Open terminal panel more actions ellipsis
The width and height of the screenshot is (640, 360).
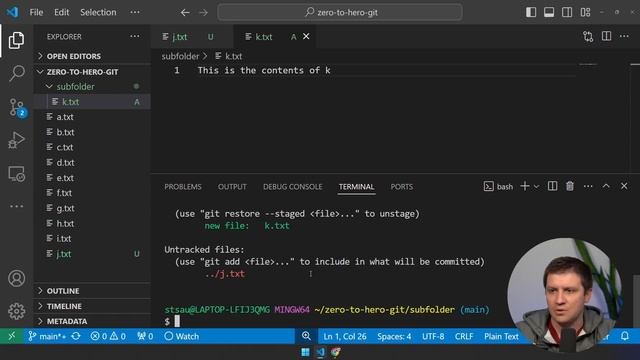pos(588,186)
